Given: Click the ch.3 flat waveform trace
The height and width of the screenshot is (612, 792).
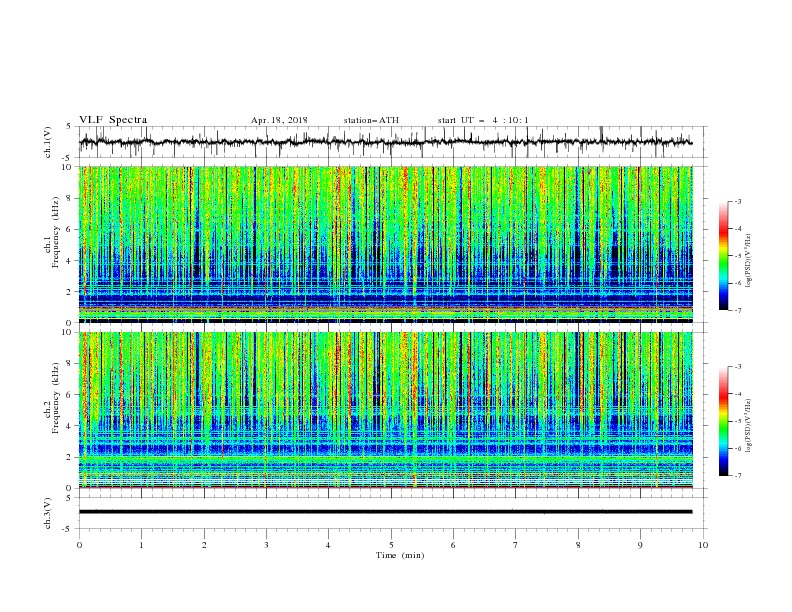Looking at the screenshot, I should pyautogui.click(x=385, y=512).
